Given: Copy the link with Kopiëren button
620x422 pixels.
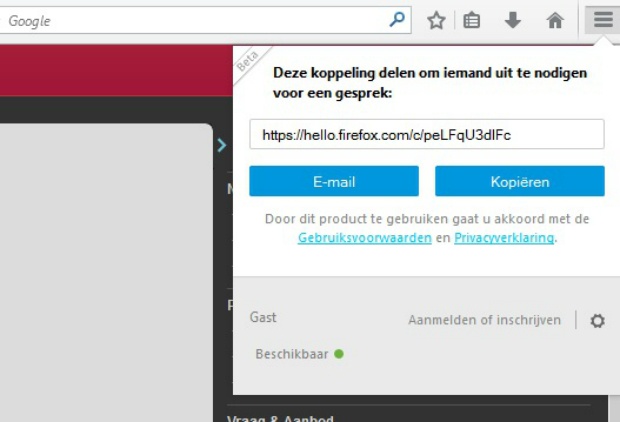Looking at the screenshot, I should point(520,181).
